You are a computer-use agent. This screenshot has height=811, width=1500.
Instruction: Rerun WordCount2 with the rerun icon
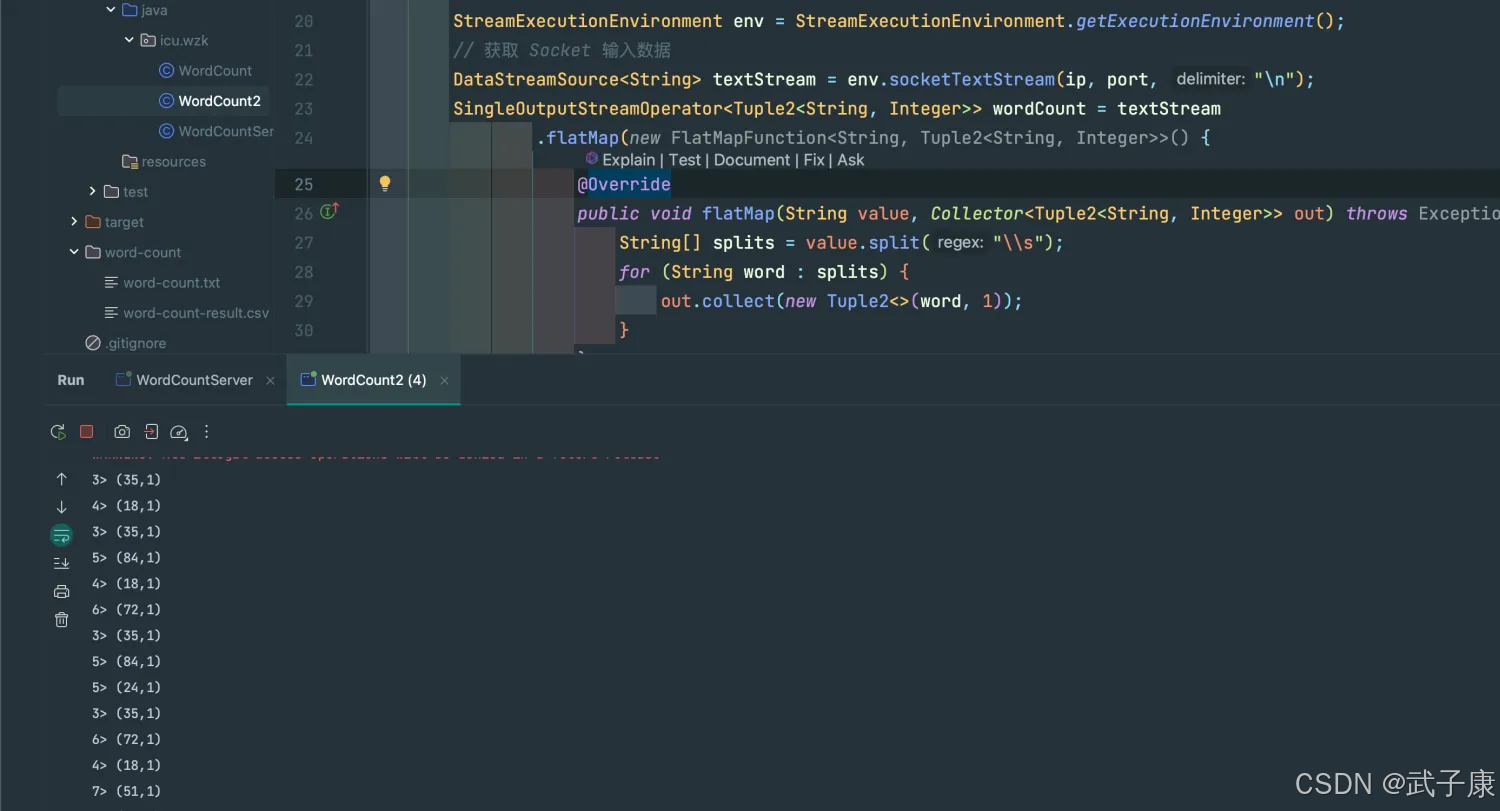(x=58, y=432)
